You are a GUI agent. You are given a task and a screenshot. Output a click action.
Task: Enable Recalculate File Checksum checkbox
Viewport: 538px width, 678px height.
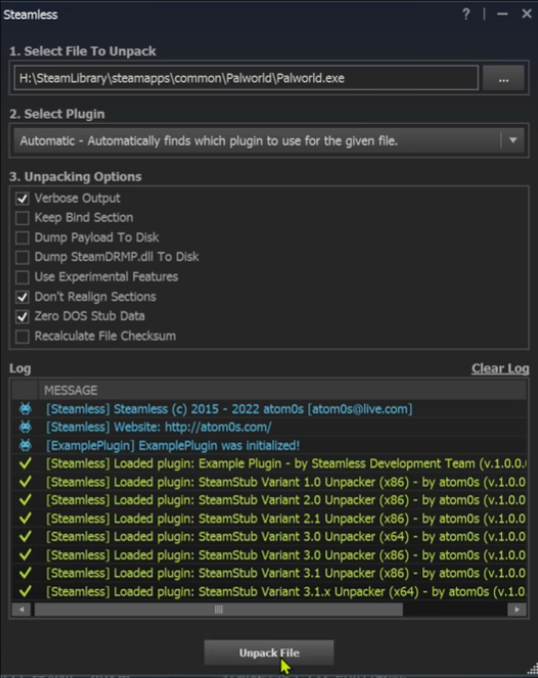pyautogui.click(x=22, y=336)
